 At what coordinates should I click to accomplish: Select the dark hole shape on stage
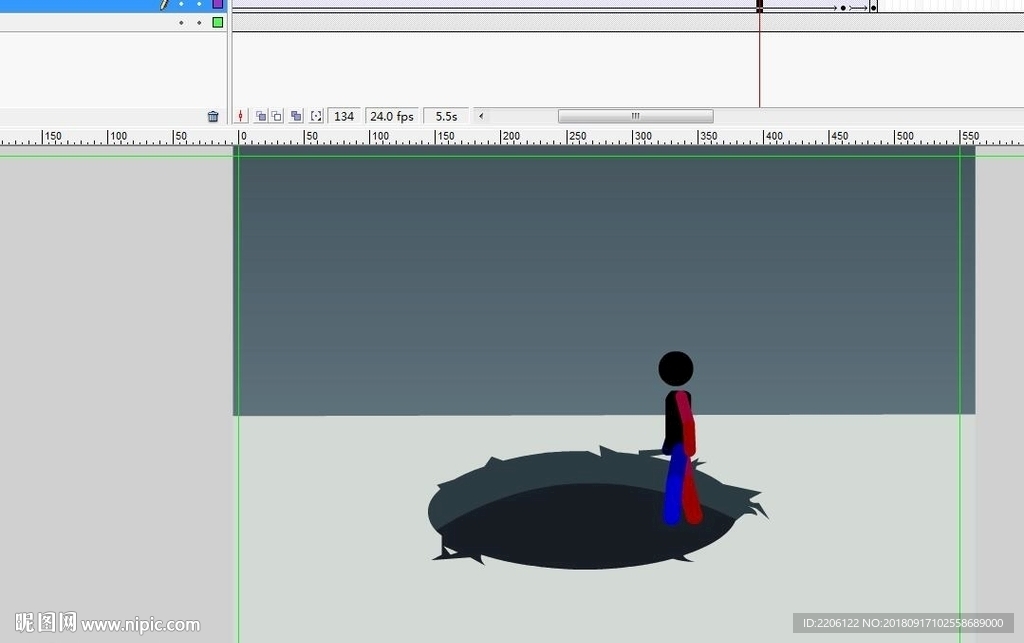(560, 520)
